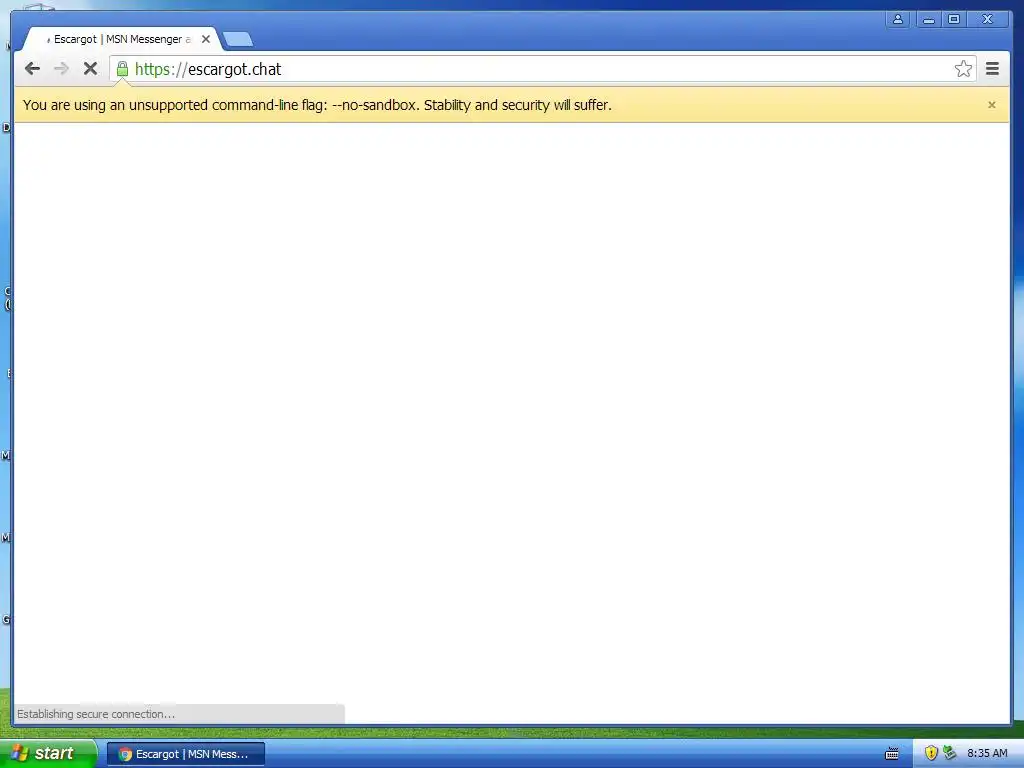Image resolution: width=1024 pixels, height=768 pixels.
Task: Stop loading the page with X button
Action: (90, 69)
